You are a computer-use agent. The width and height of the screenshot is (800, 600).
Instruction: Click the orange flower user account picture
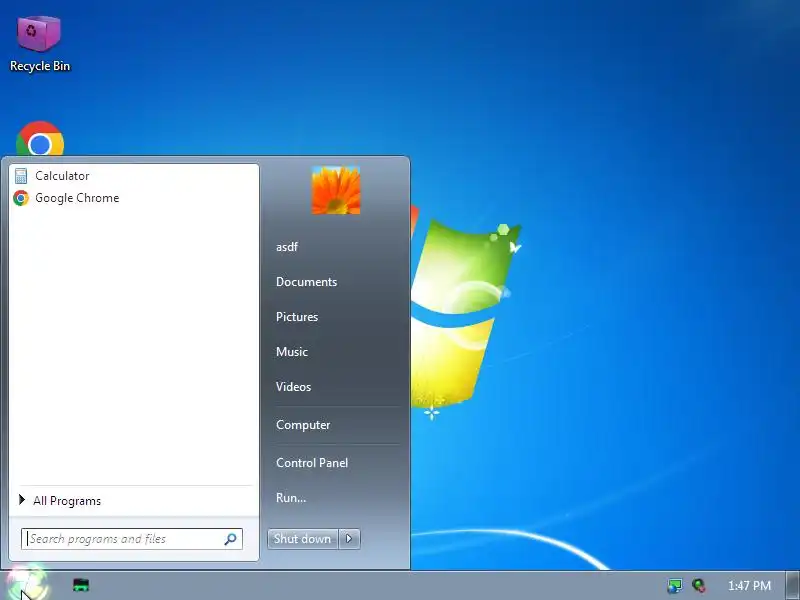(x=336, y=190)
